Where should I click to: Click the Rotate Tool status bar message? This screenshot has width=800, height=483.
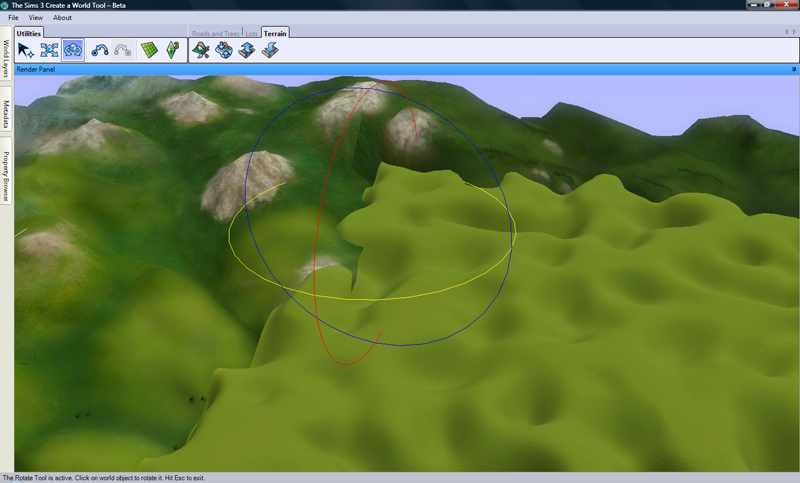[104, 478]
